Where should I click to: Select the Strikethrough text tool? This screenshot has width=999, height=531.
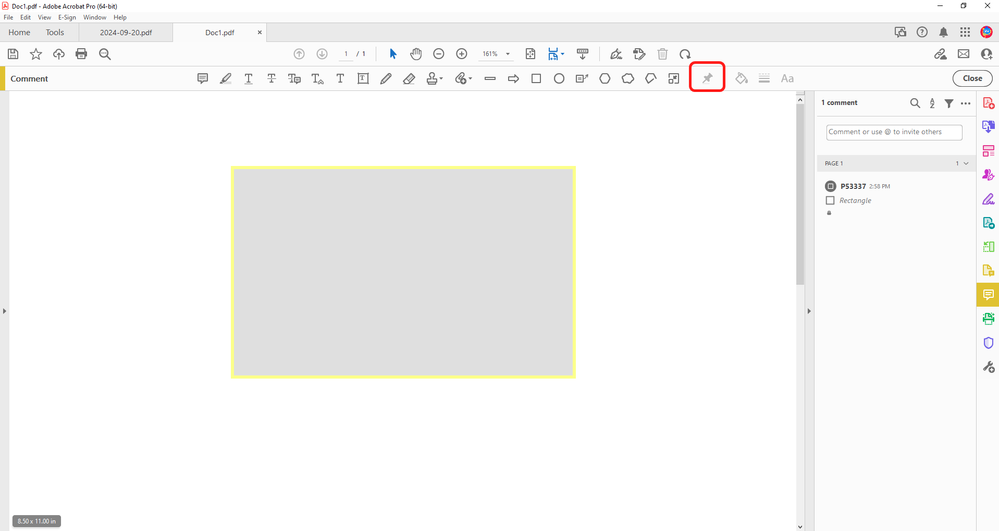coord(271,78)
